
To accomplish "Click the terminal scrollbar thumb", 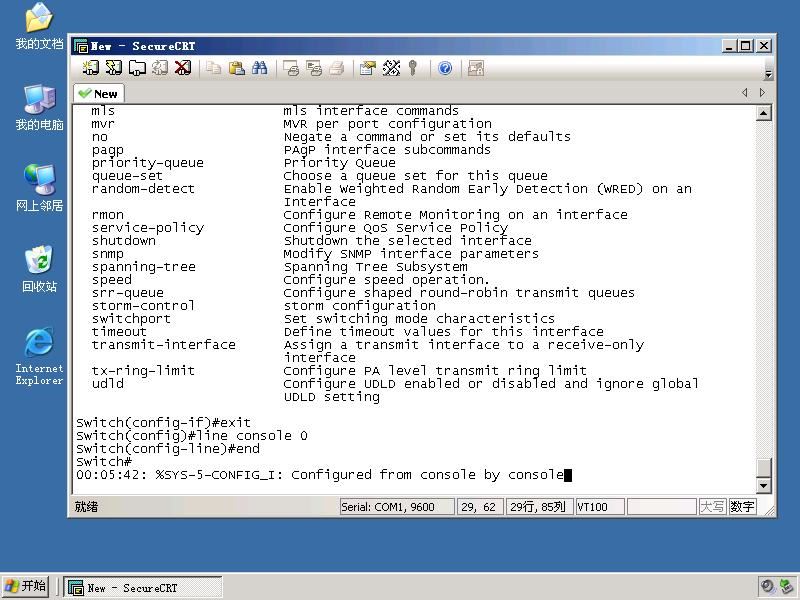I will tap(763, 467).
